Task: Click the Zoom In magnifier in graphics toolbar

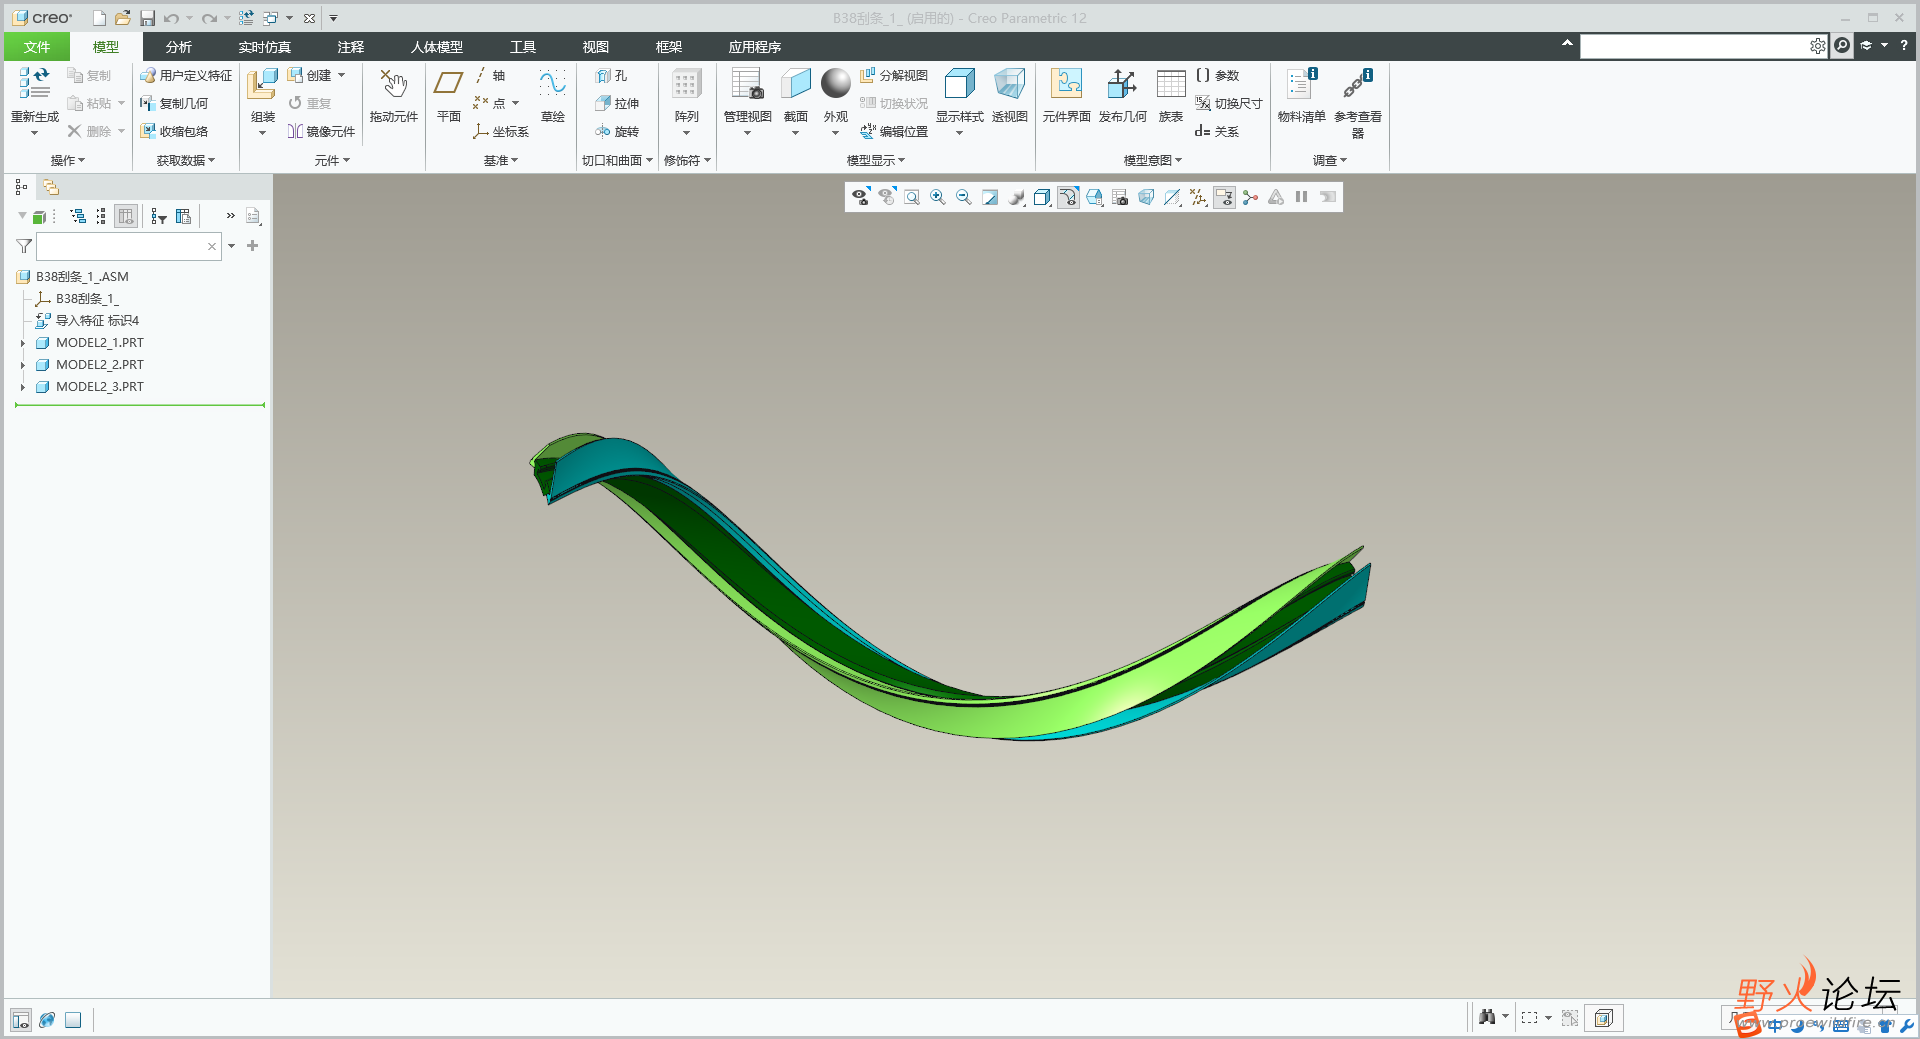Action: coord(937,198)
